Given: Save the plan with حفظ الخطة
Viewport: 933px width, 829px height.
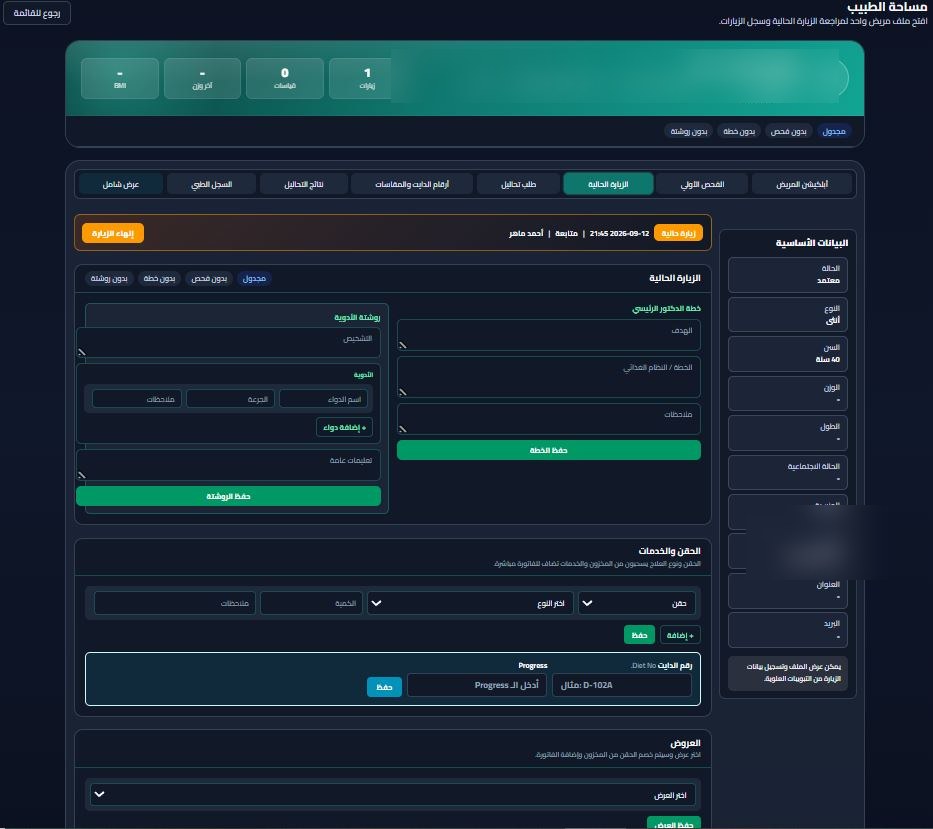Looking at the screenshot, I should [x=549, y=450].
